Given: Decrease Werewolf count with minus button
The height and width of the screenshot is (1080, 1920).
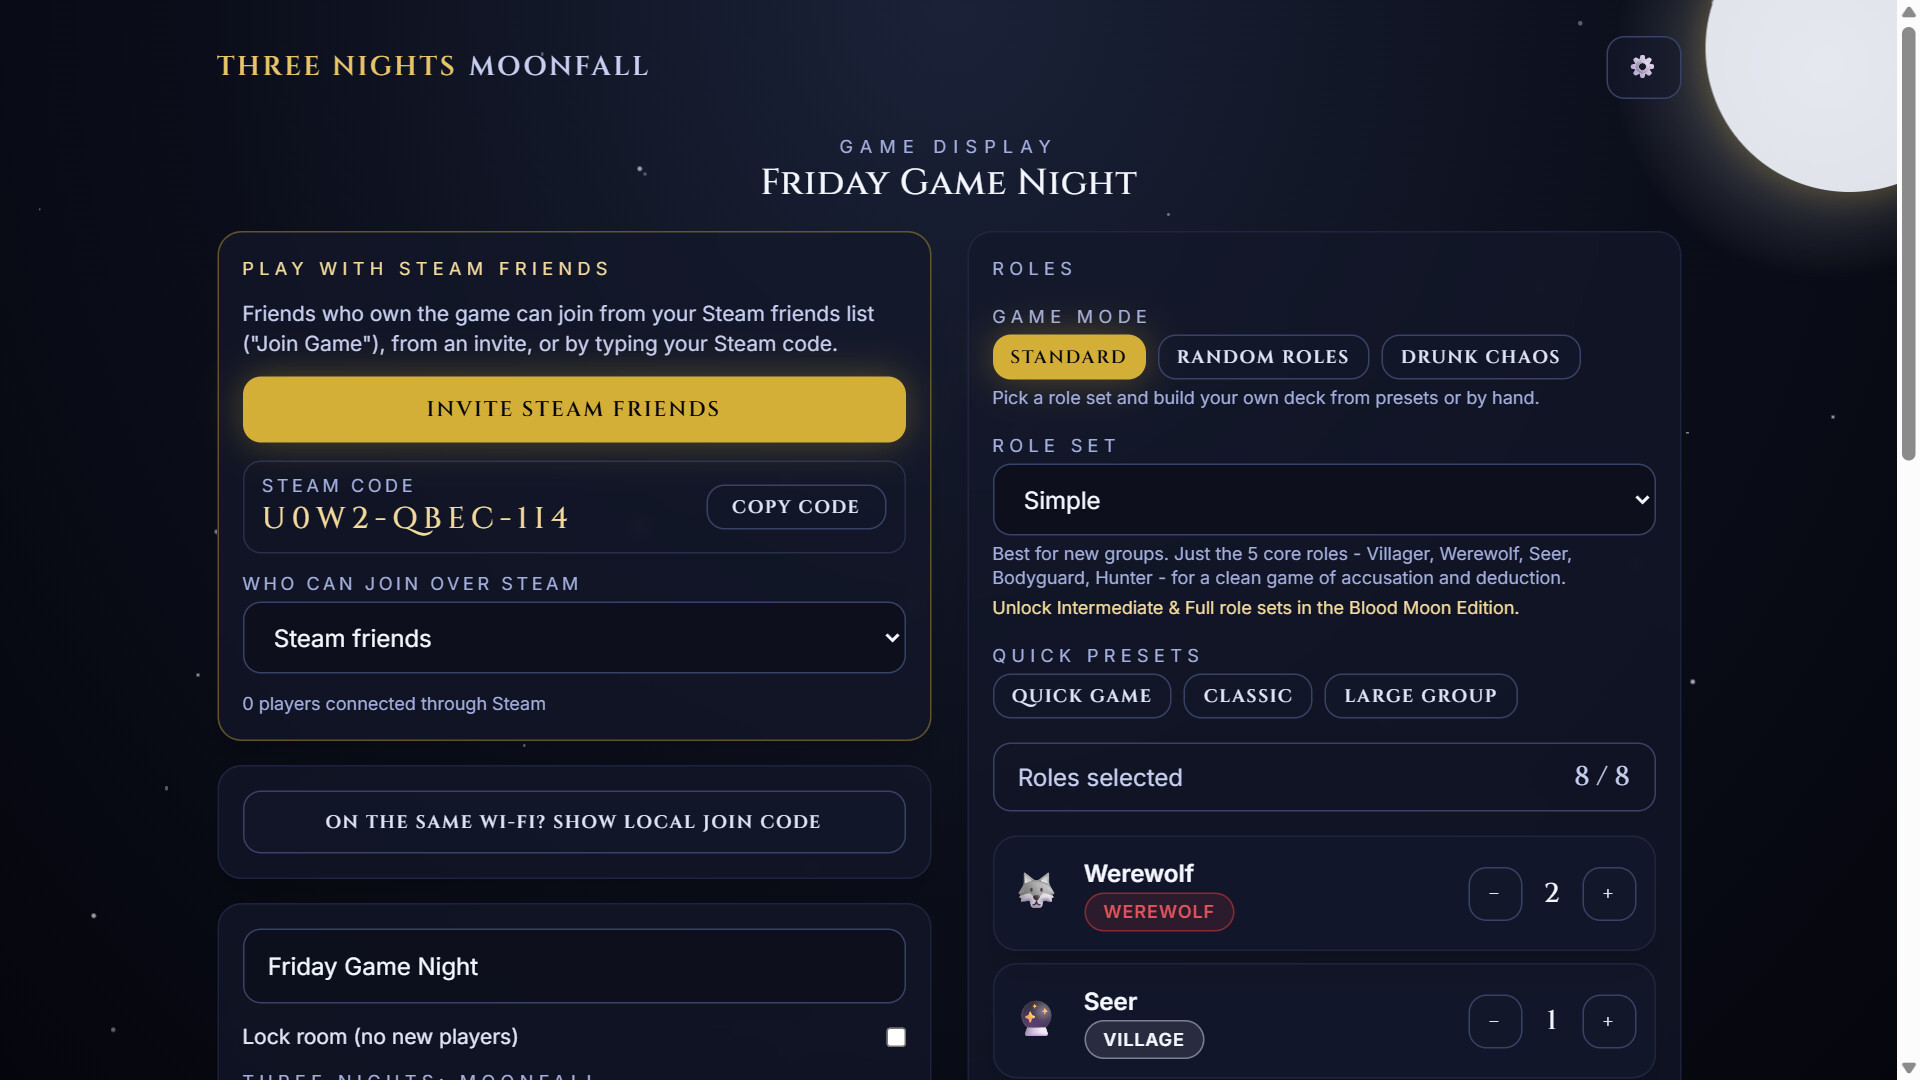Looking at the screenshot, I should 1494,893.
